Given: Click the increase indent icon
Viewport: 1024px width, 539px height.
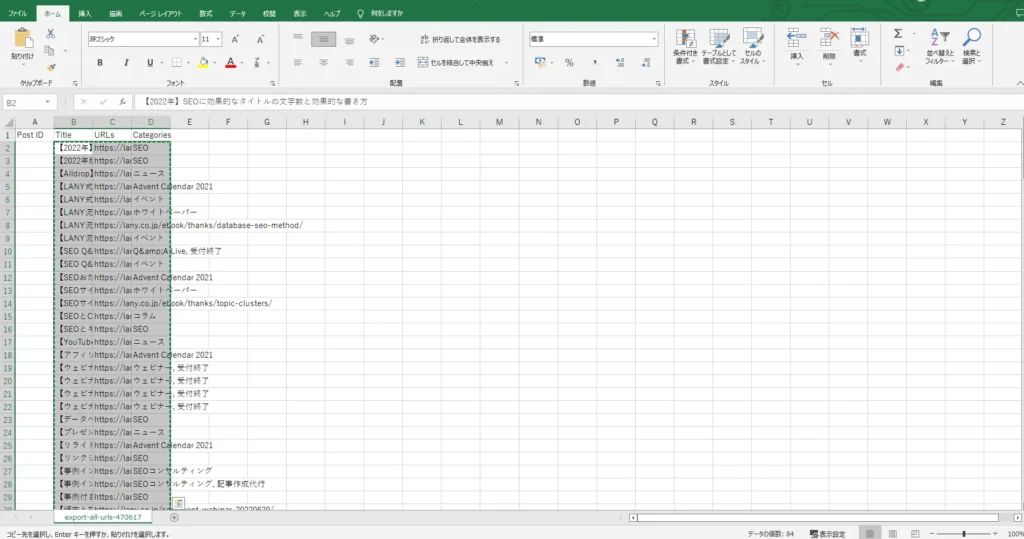Looking at the screenshot, I should (x=400, y=63).
